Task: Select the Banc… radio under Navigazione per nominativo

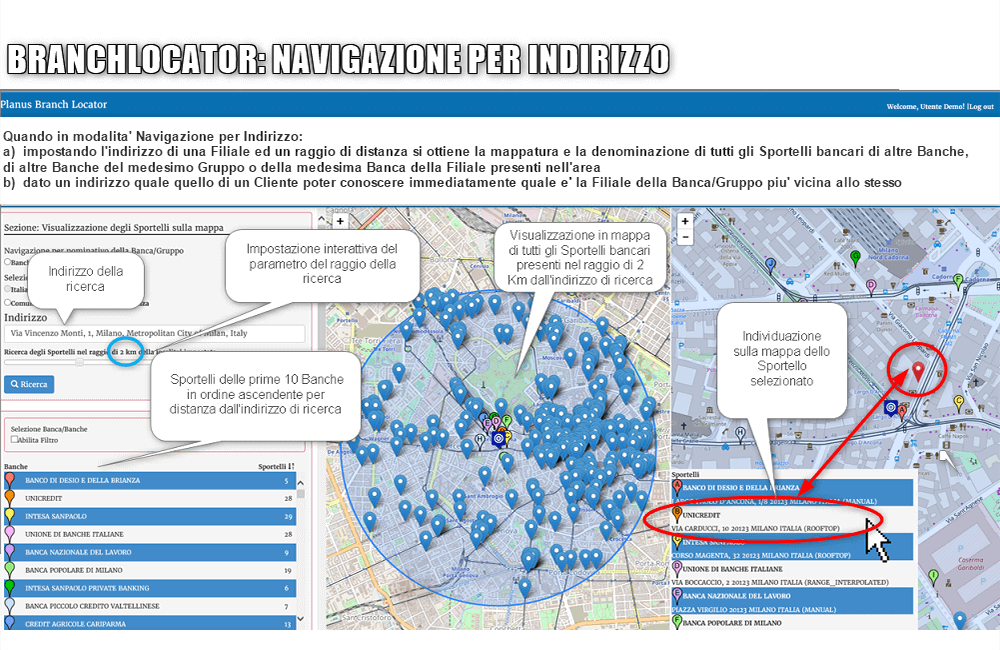Action: click(8, 262)
